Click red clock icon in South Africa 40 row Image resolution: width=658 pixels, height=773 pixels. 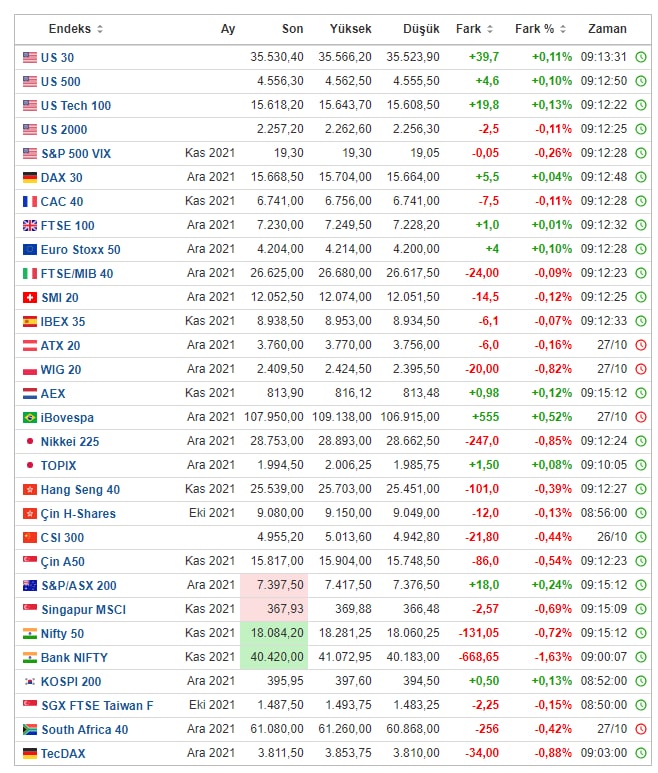coord(641,729)
